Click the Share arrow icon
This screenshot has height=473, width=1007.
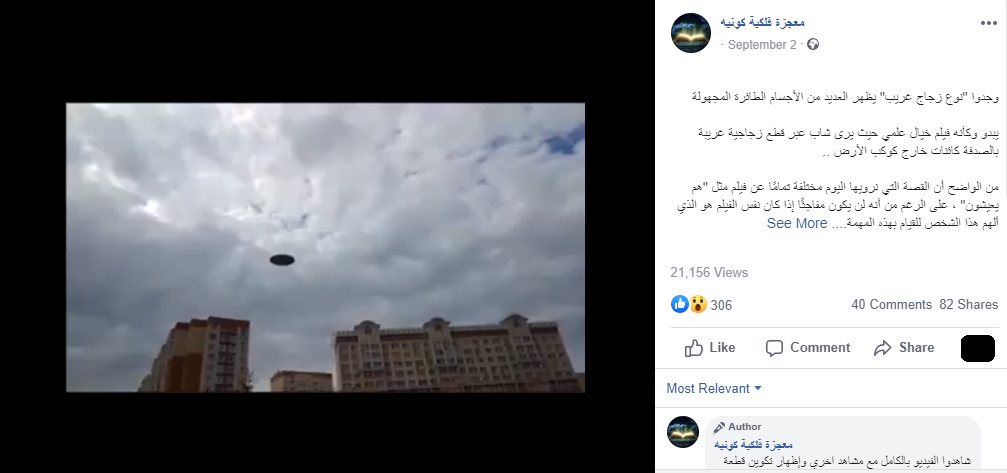point(882,348)
